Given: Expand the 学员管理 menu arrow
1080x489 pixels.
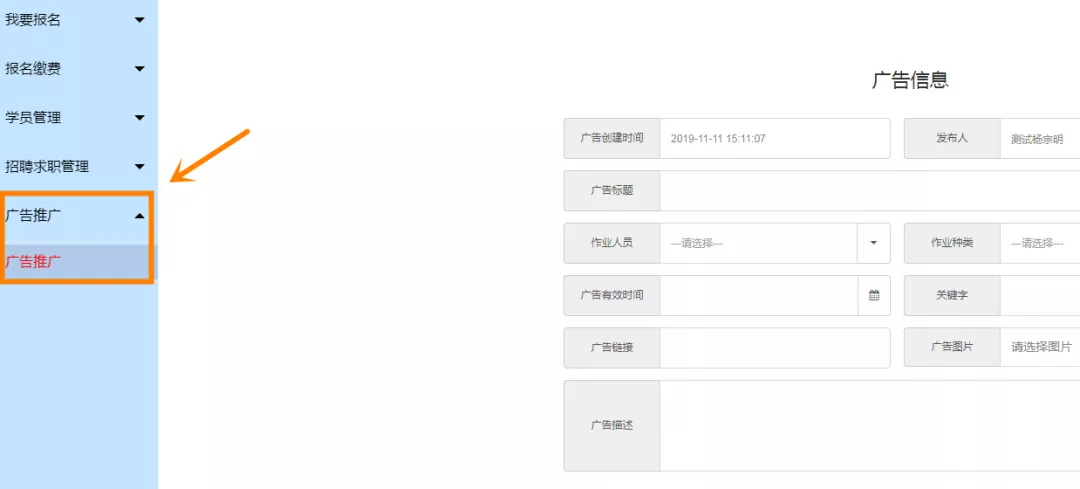Looking at the screenshot, I should coord(140,118).
